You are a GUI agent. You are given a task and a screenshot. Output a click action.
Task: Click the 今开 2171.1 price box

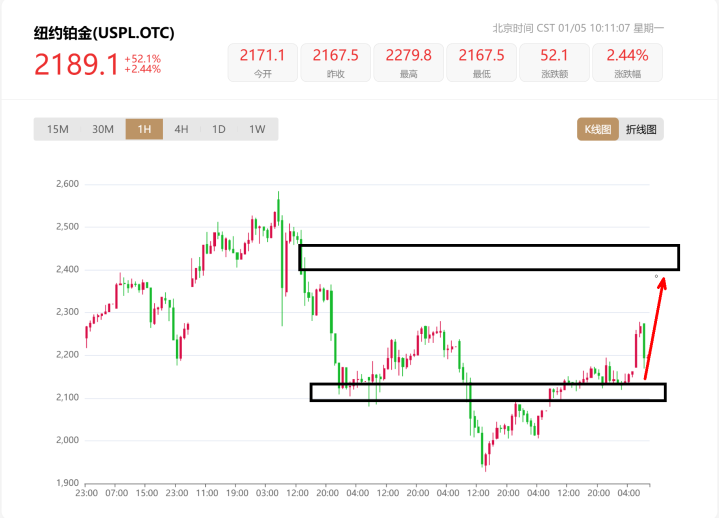click(263, 62)
